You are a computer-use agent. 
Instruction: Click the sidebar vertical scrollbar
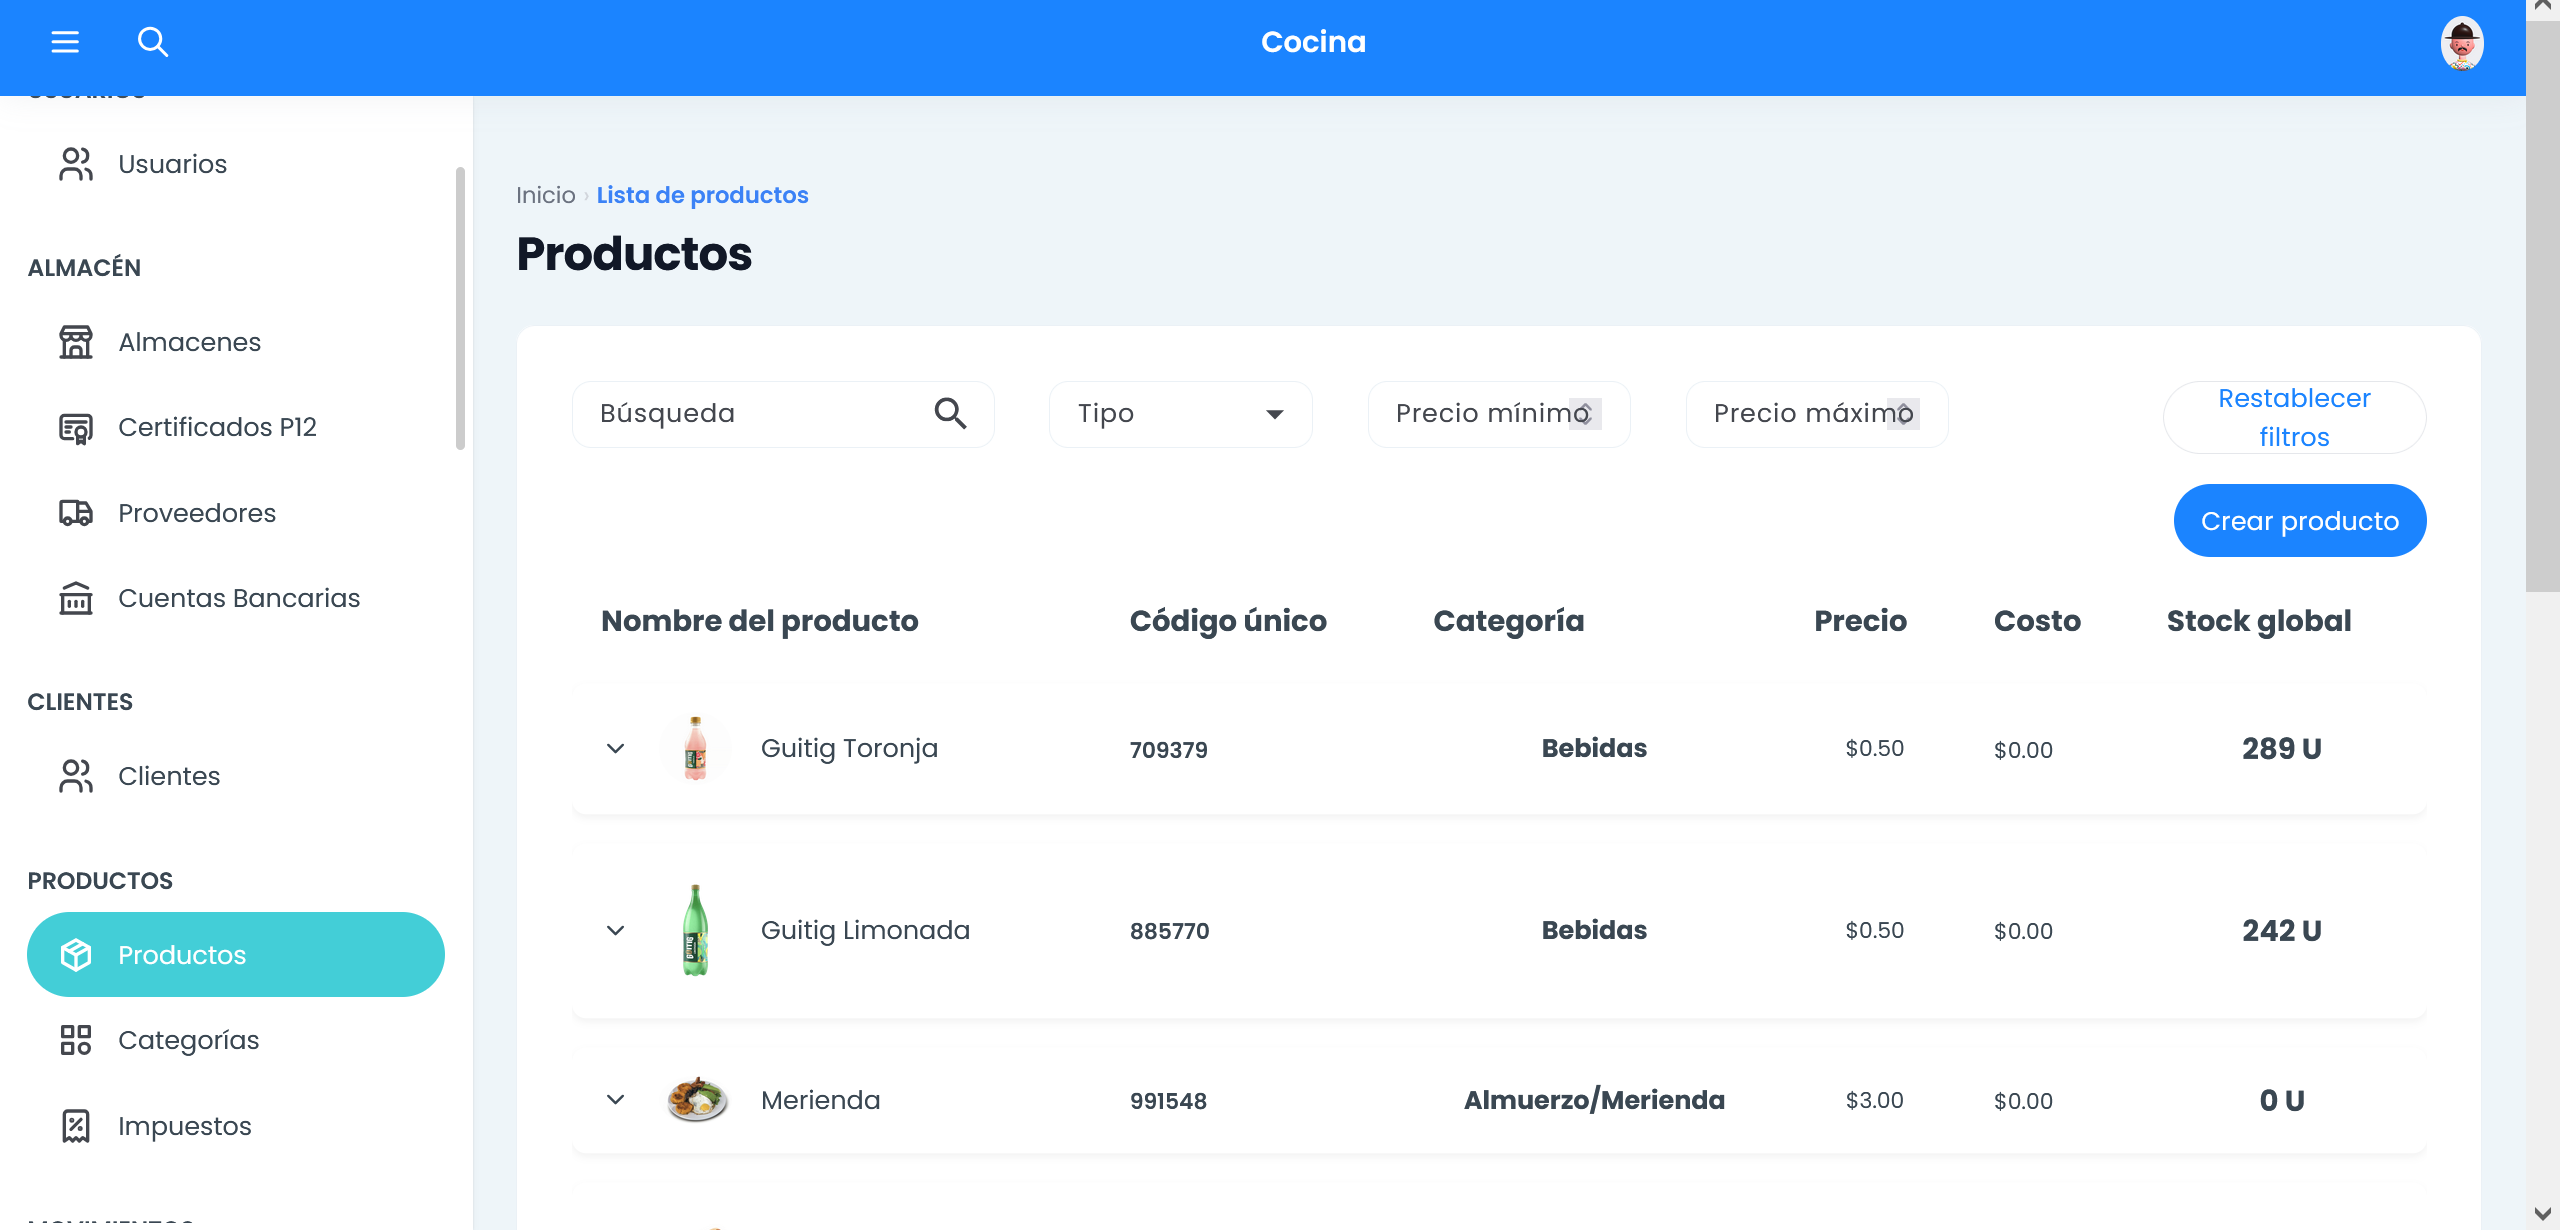coord(460,308)
